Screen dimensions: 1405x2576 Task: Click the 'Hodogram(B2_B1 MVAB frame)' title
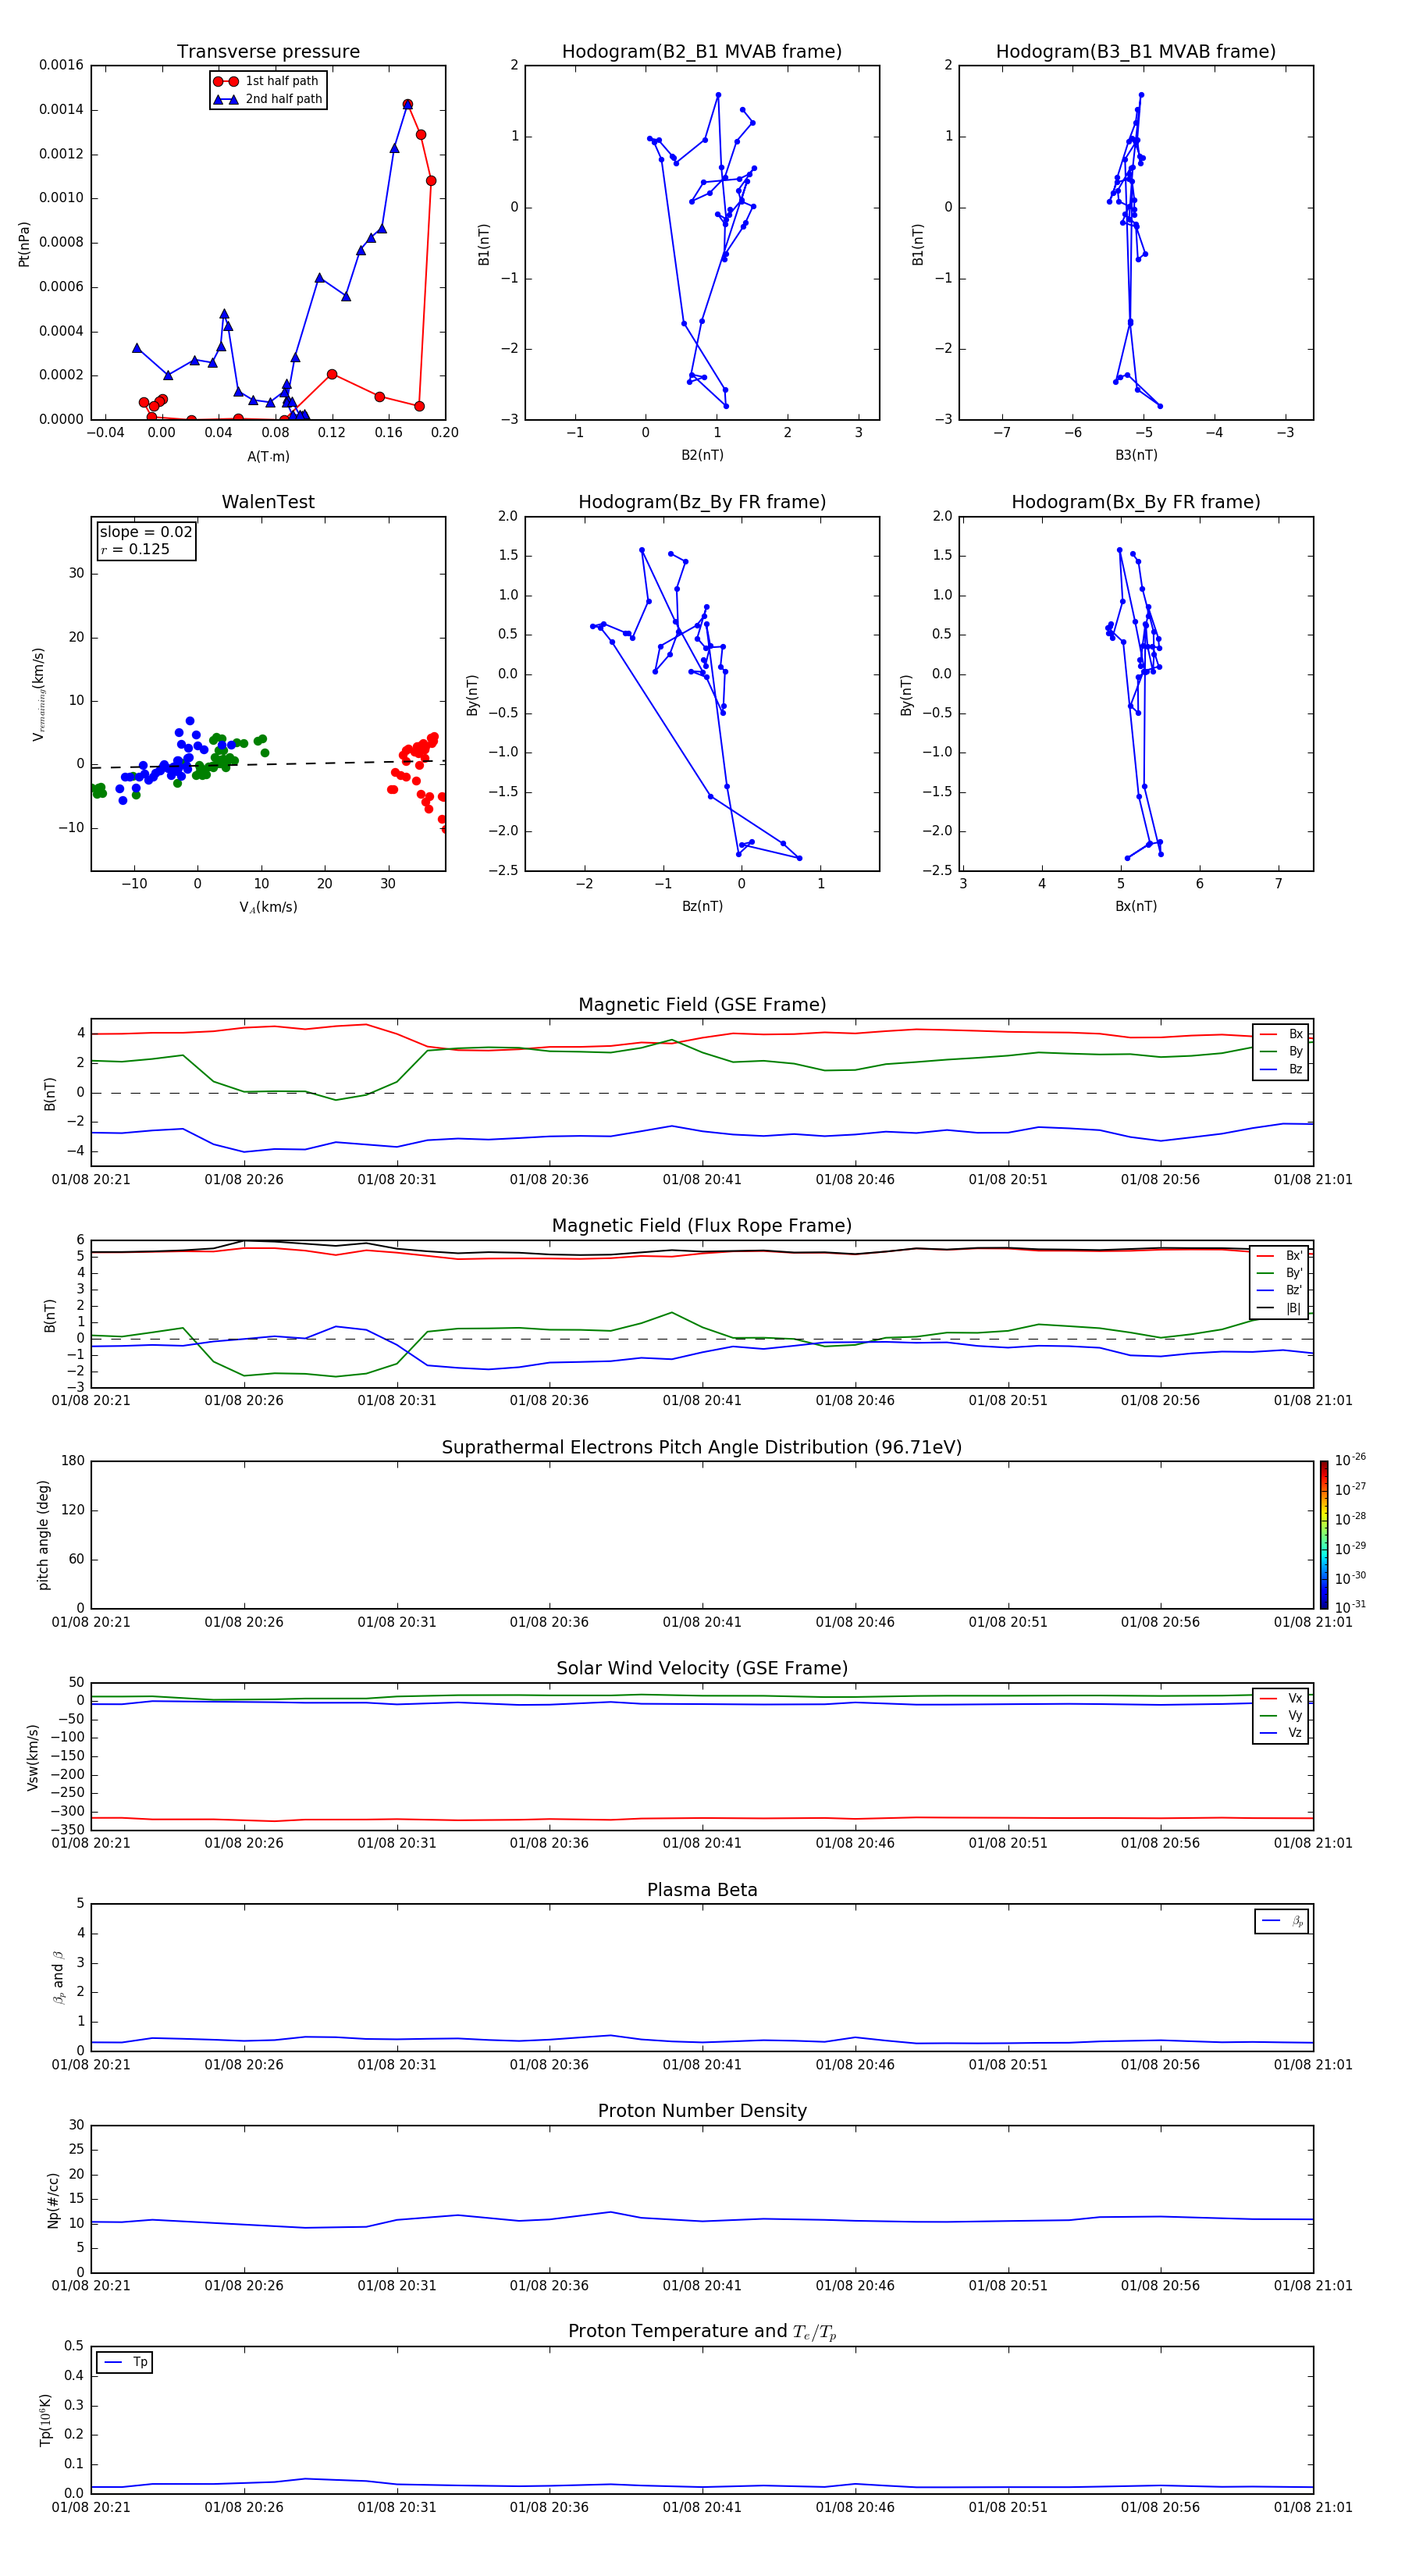pos(702,51)
